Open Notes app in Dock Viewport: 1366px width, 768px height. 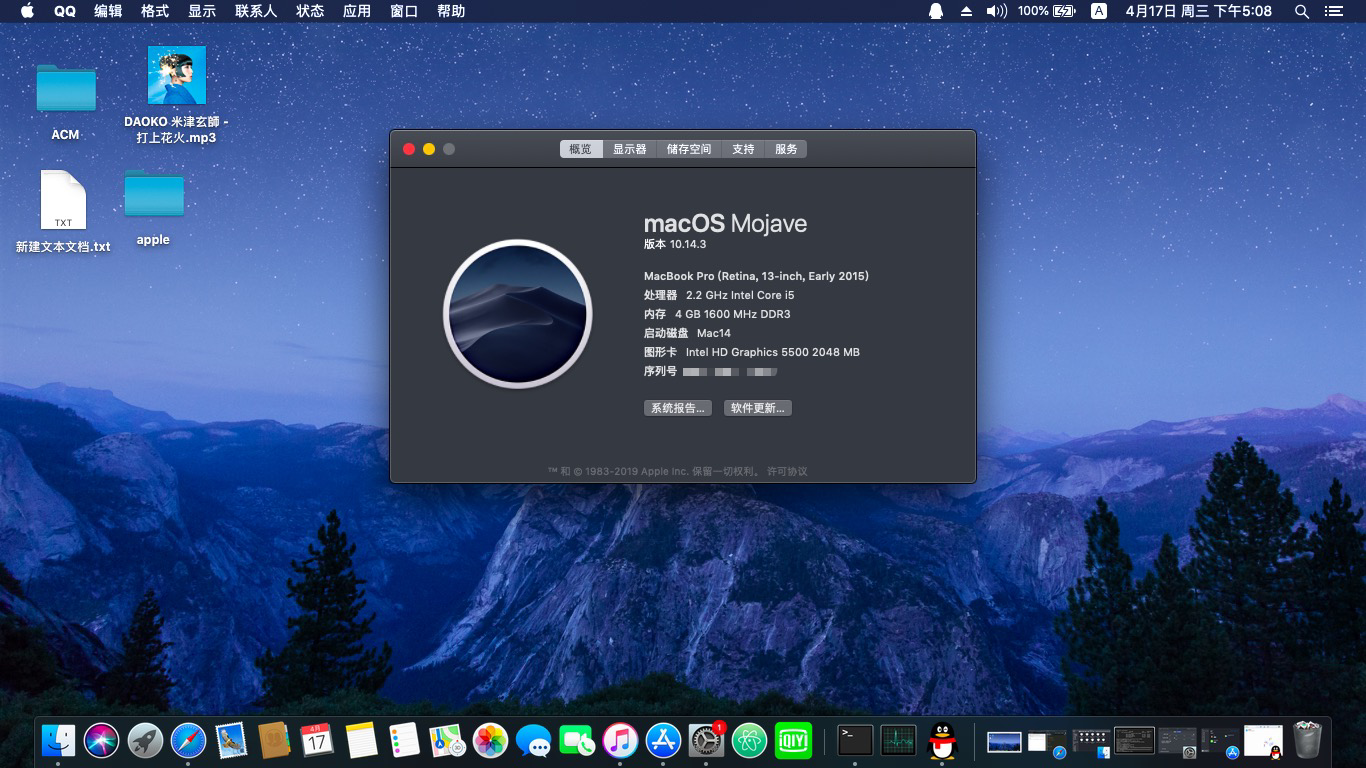point(361,741)
